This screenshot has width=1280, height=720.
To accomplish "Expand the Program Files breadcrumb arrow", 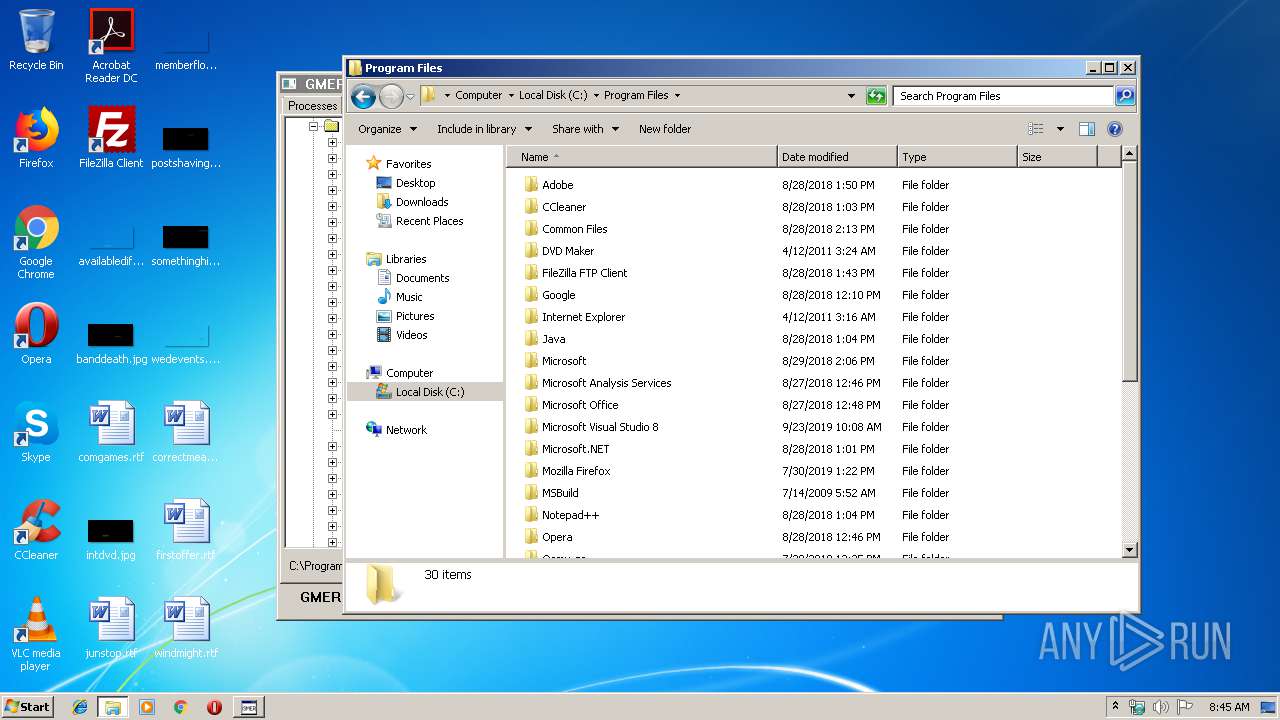I will click(677, 96).
